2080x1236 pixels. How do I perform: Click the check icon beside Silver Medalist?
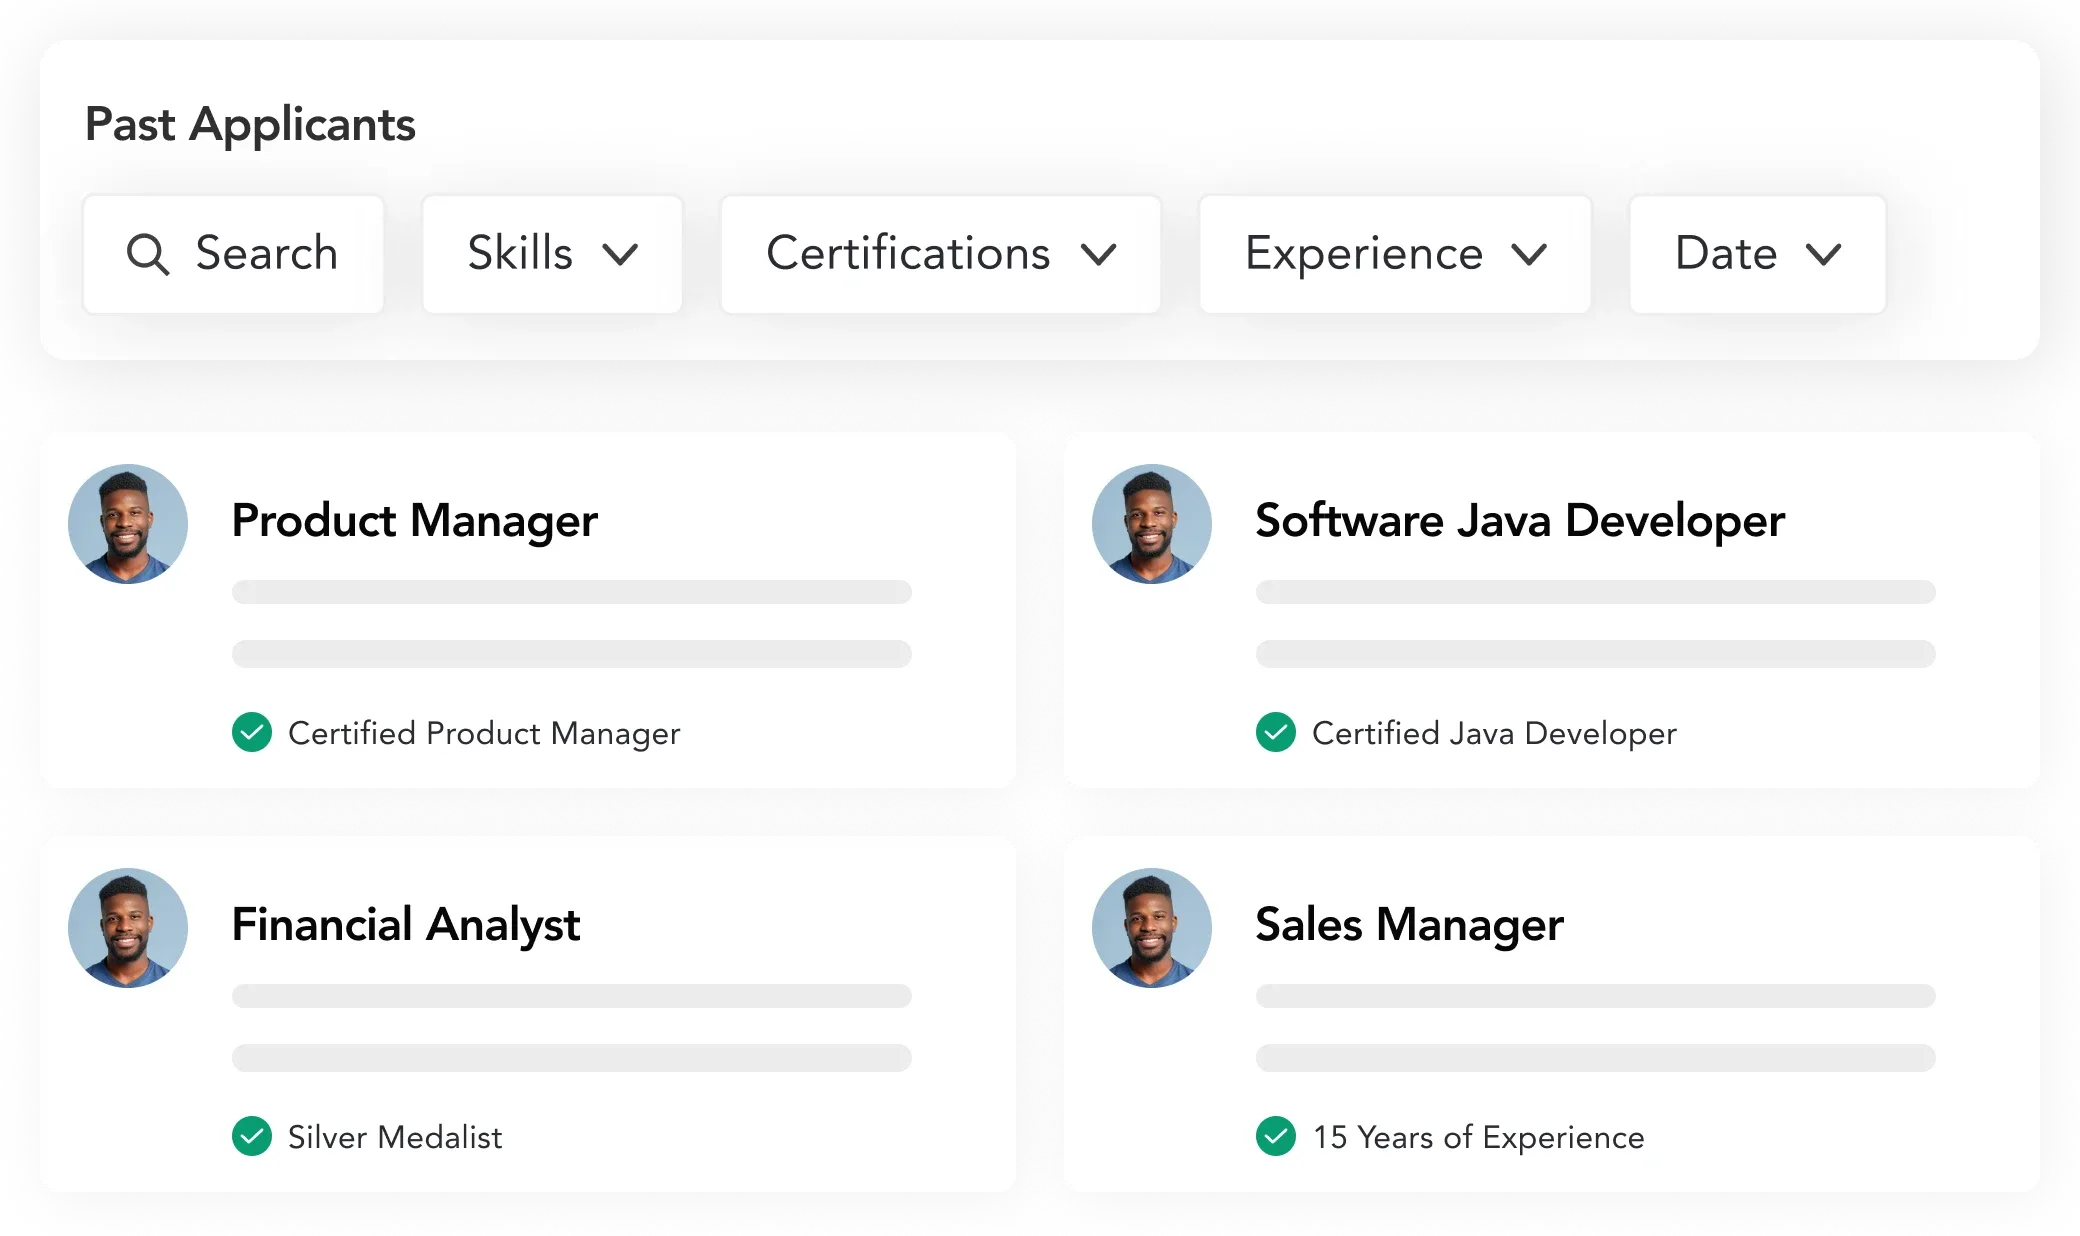coord(253,1137)
